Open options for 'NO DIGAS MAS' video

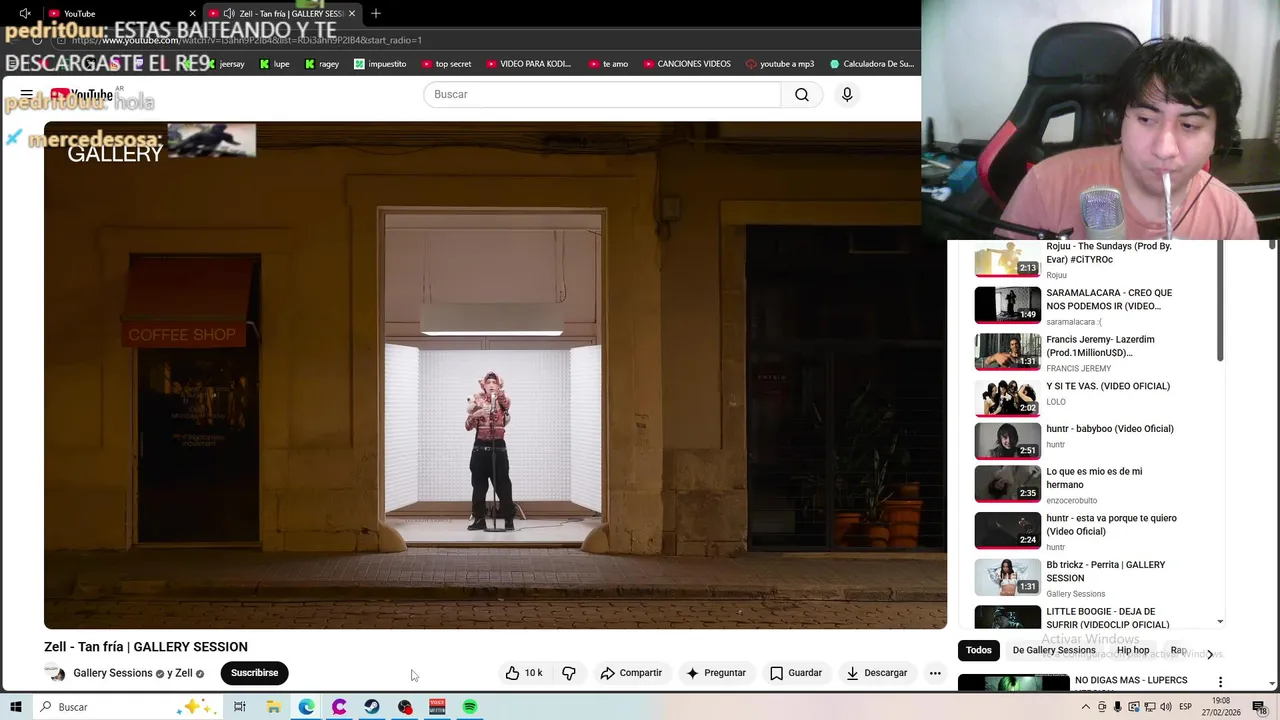[1220, 682]
